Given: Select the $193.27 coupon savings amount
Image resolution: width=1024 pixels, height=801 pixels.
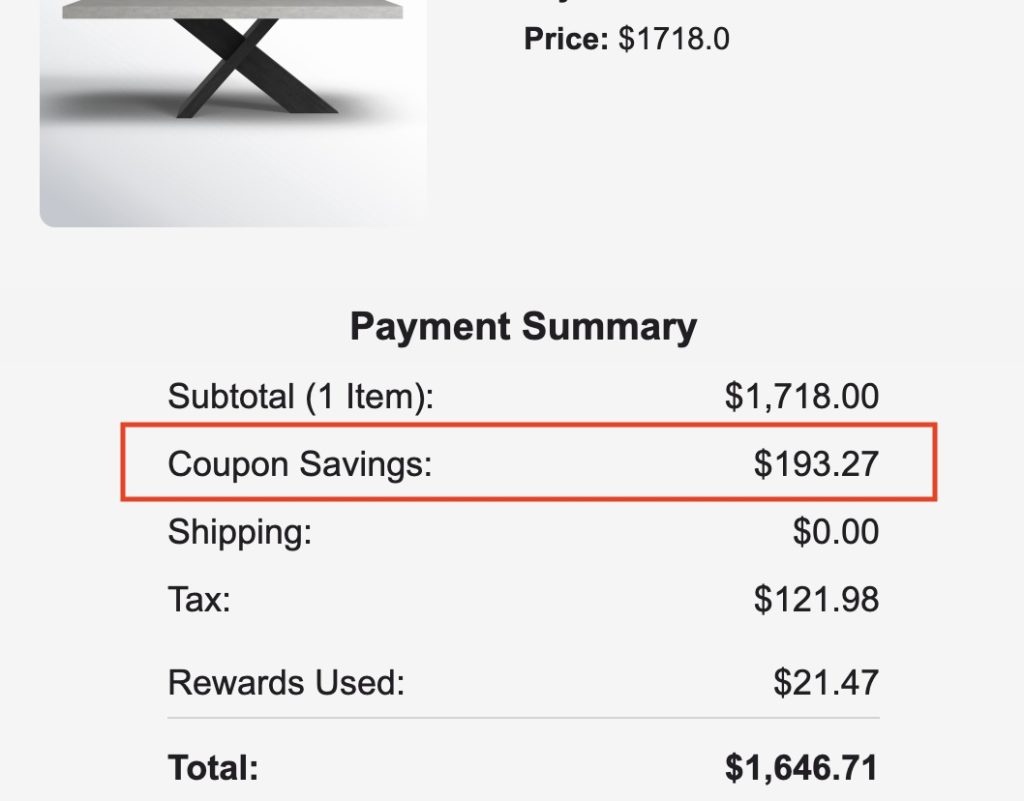Looking at the screenshot, I should tap(816, 464).
